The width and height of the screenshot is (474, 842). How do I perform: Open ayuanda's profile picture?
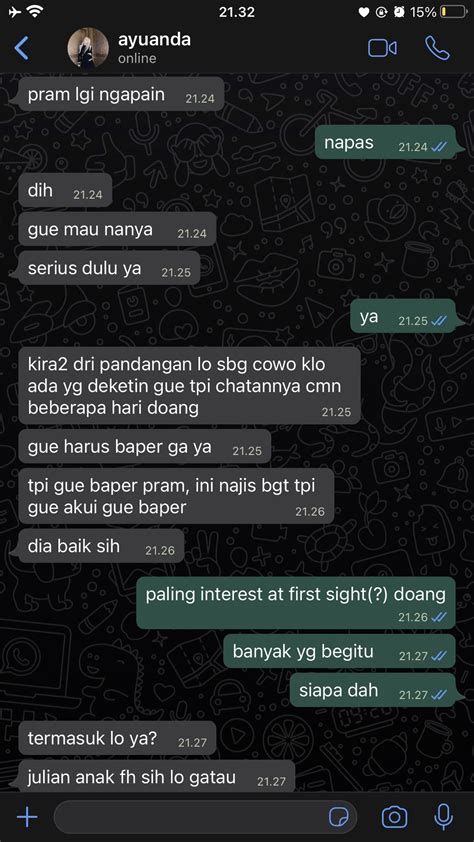coord(88,49)
